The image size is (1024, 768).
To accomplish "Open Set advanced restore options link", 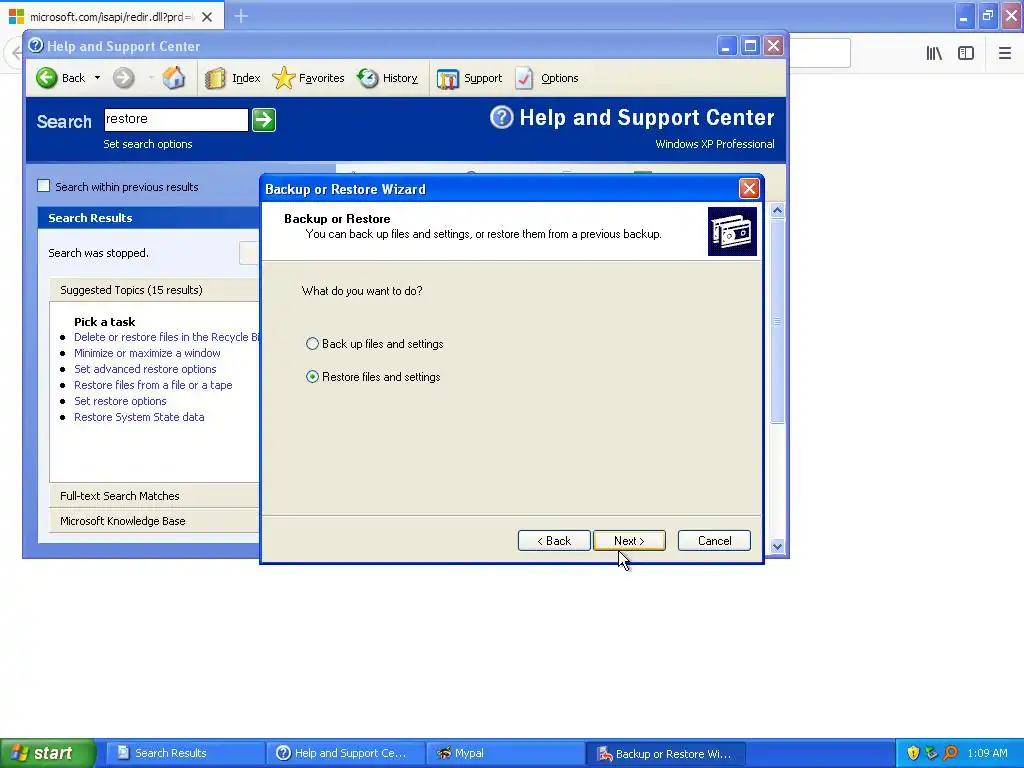I will tap(145, 369).
